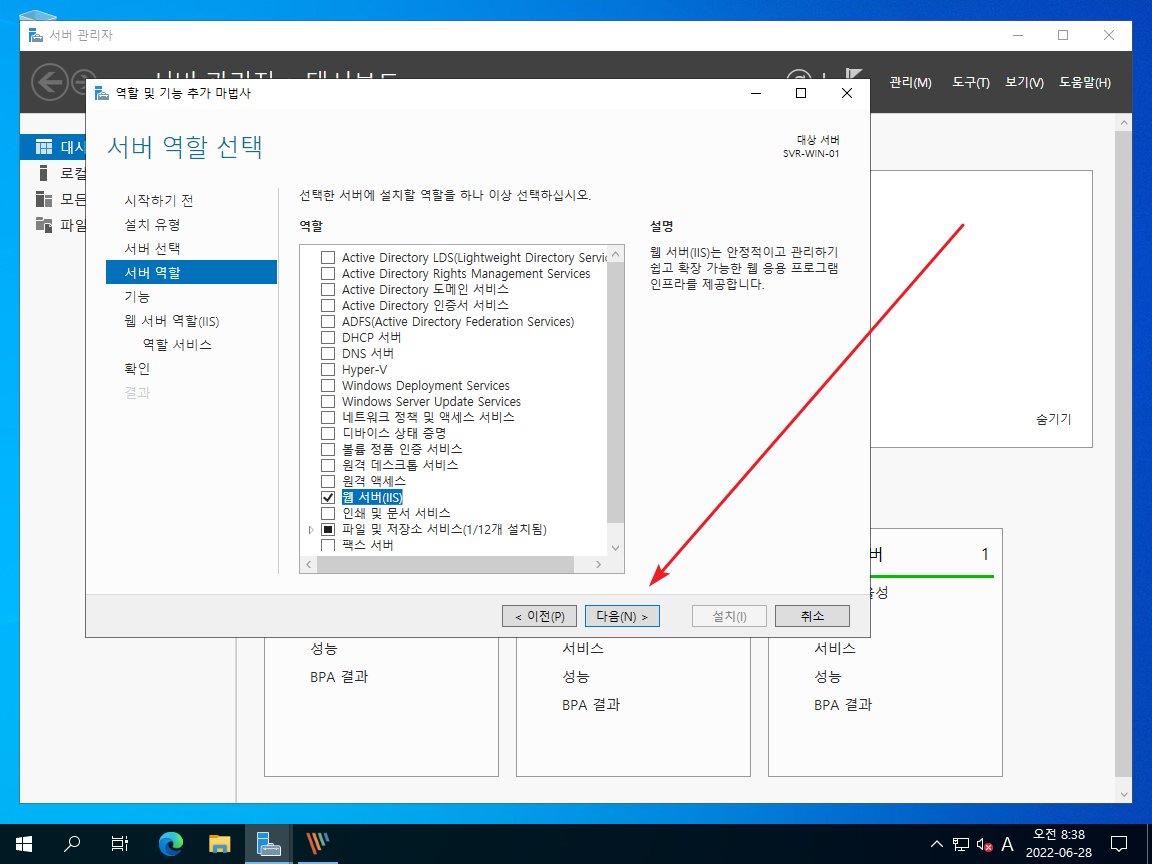The height and width of the screenshot is (864, 1152).
Task: Open the 관리(M) menu
Action: (910, 82)
